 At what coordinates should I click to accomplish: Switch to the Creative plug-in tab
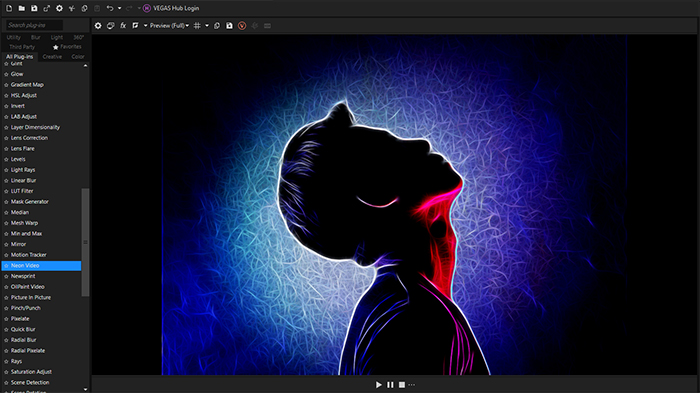pos(52,57)
